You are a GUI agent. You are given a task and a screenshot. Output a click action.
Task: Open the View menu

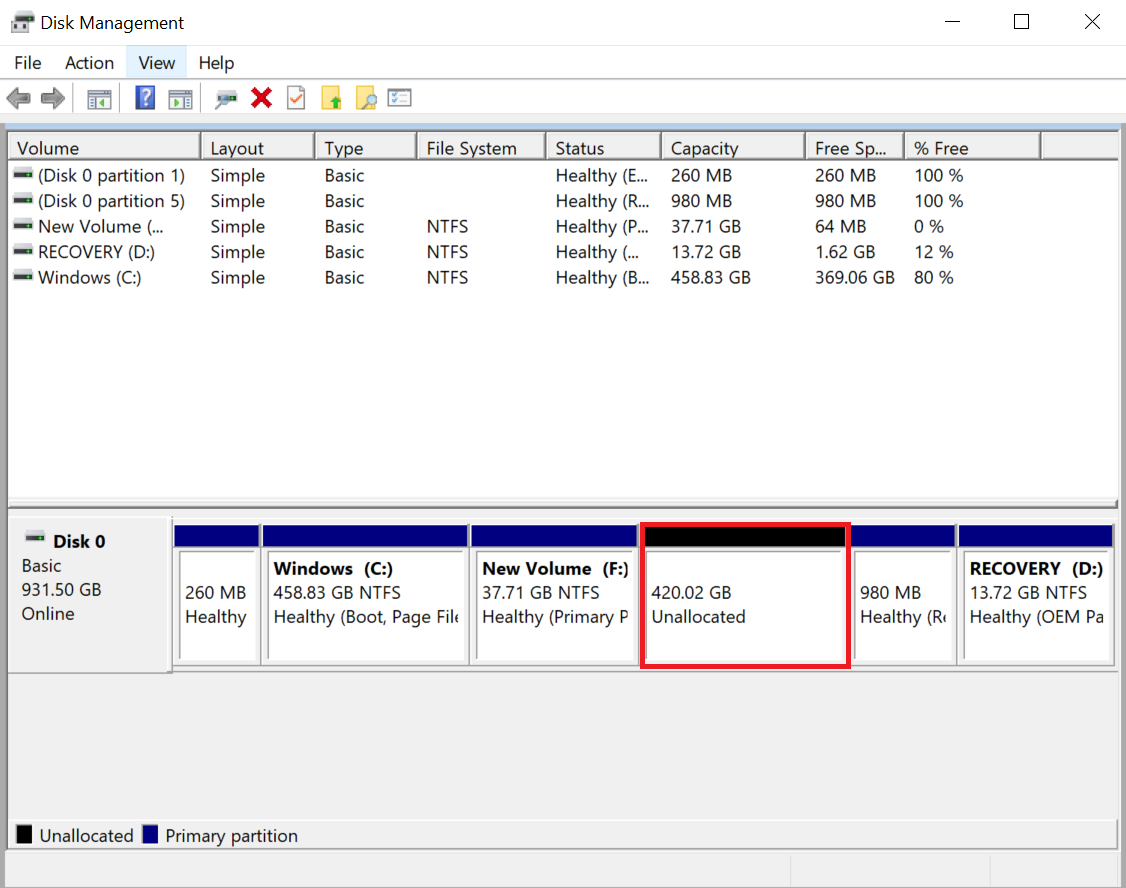156,62
